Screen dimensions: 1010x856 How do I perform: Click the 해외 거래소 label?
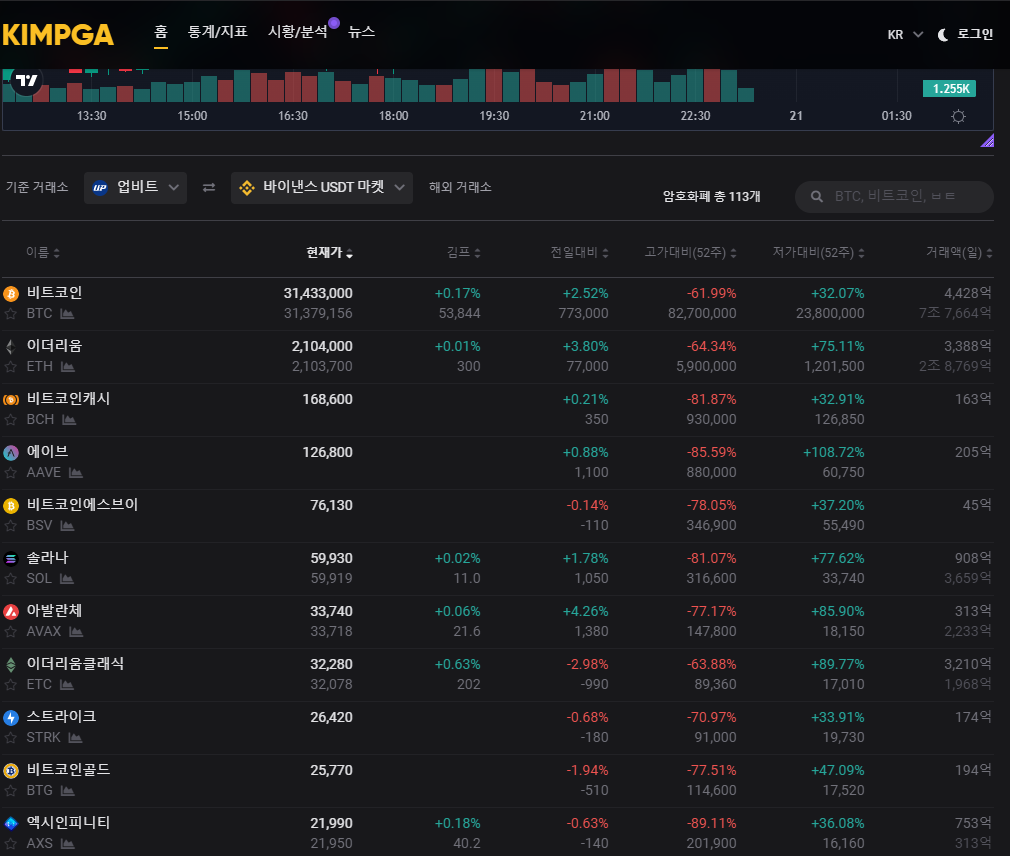click(x=460, y=187)
